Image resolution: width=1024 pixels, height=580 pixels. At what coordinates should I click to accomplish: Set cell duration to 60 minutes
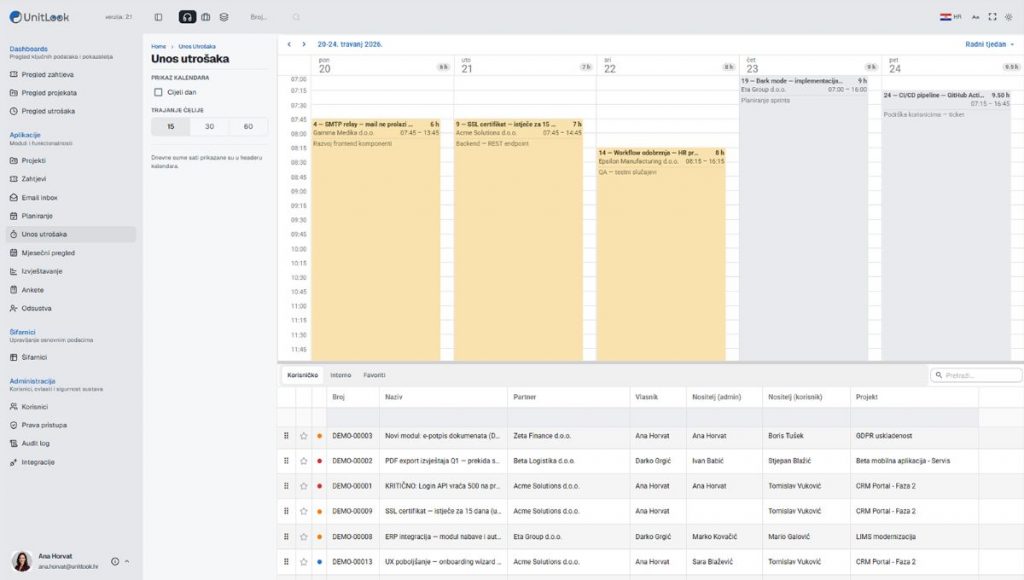pos(248,127)
